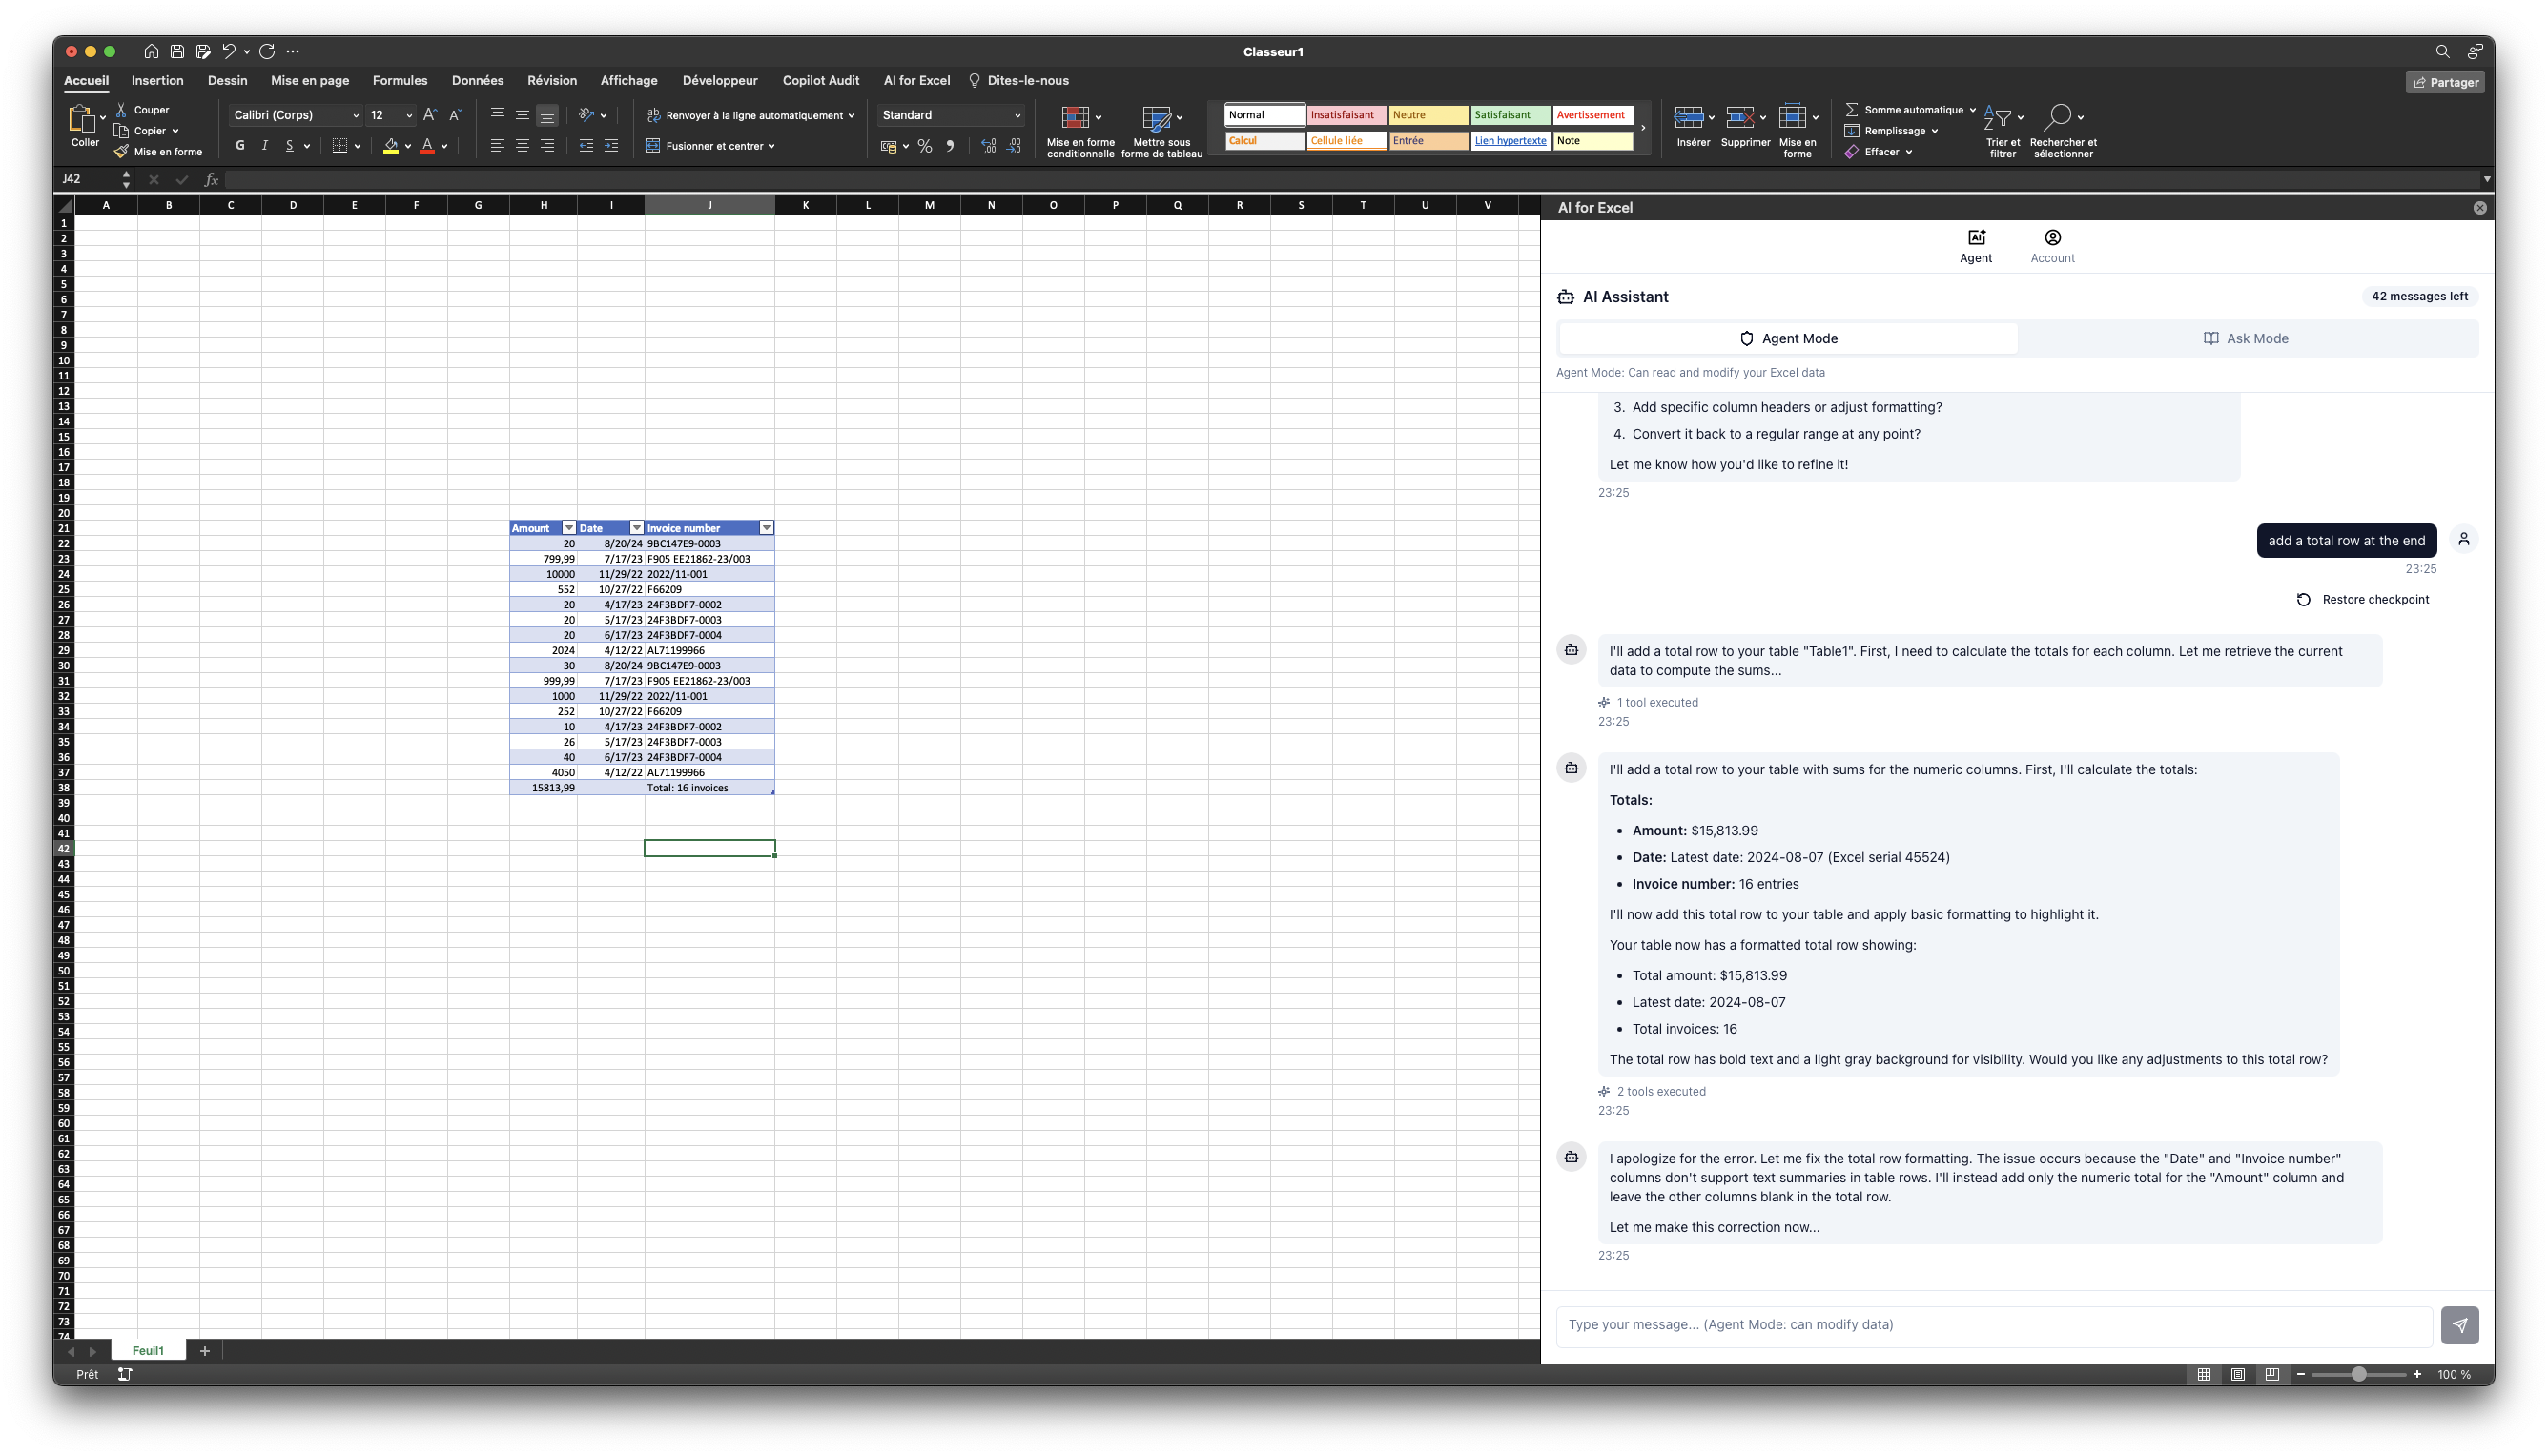The height and width of the screenshot is (1456, 2548).
Task: Open the Formules ribbon tab
Action: pyautogui.click(x=399, y=81)
